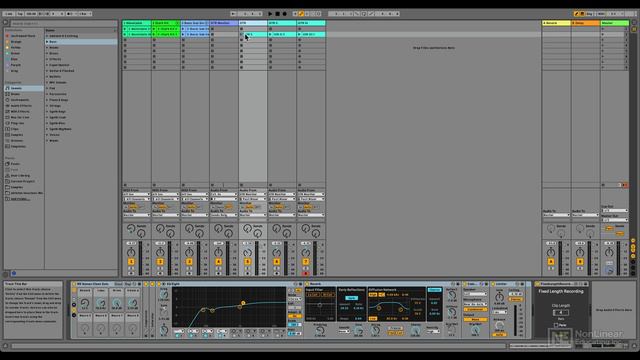
Task: Focus the browser search field
Action: coord(63,23)
